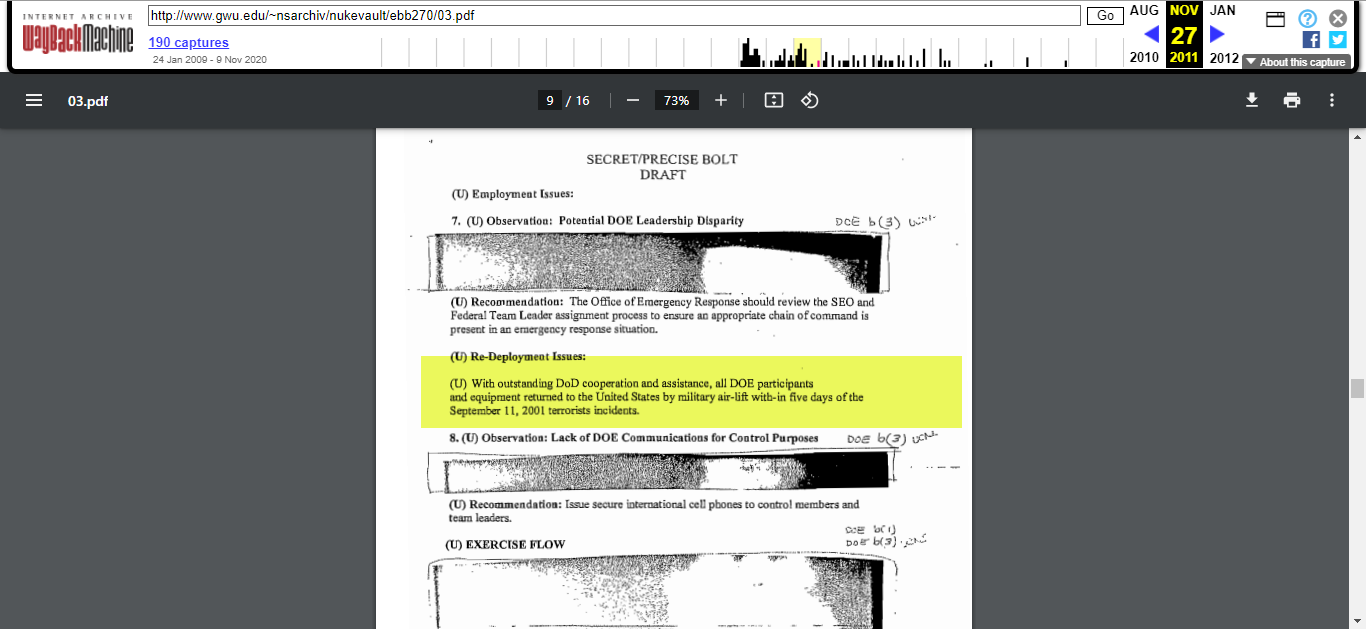Click the 'Potential DOE Leadership Disparity' observation
Image resolution: width=1366 pixels, height=629 pixels.
click(x=597, y=220)
